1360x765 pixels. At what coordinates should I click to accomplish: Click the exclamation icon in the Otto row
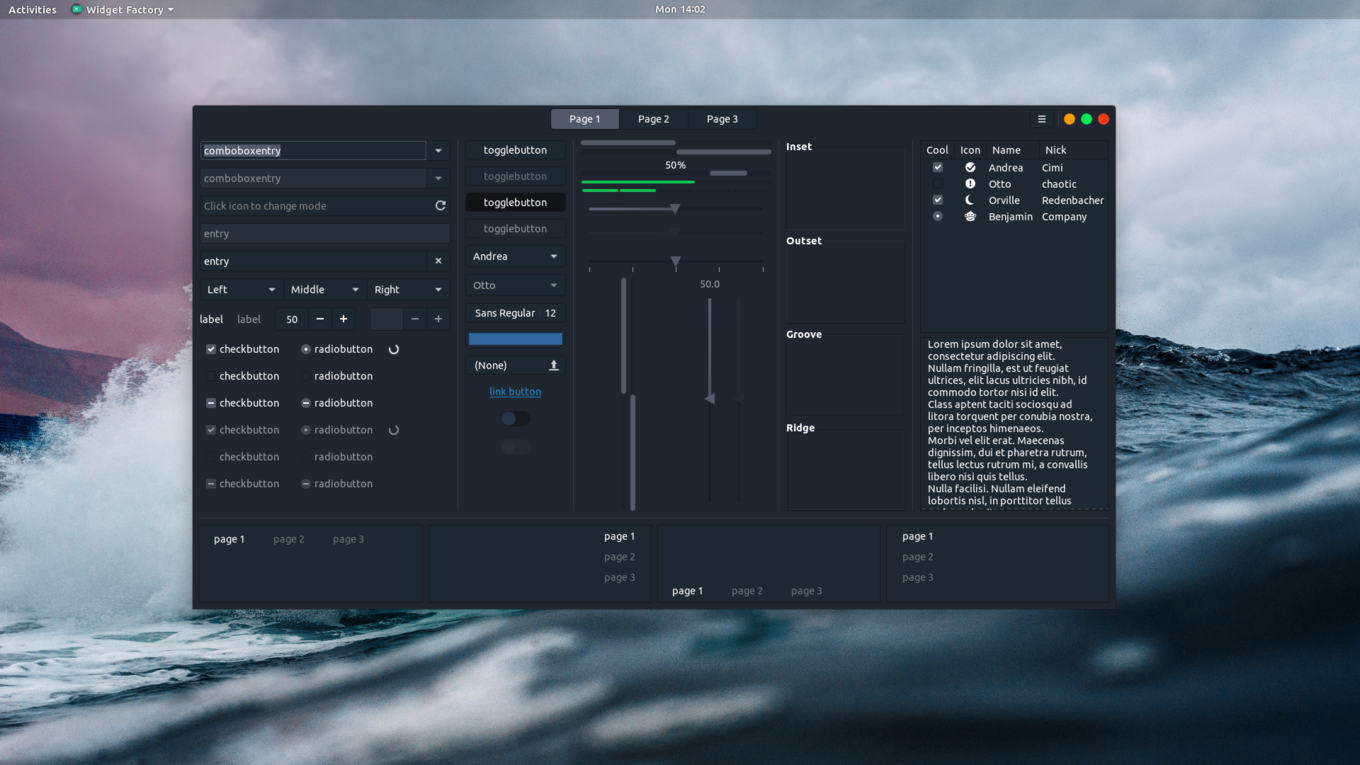pos(970,184)
